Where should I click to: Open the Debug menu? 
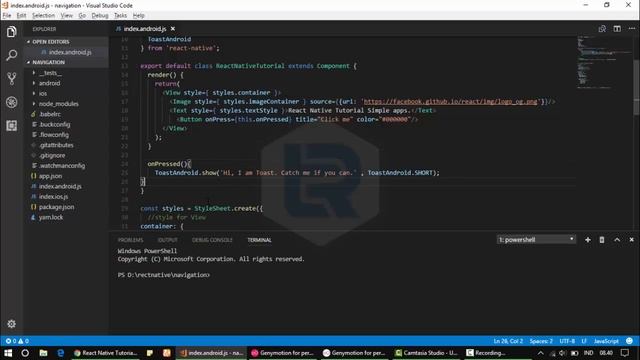(x=100, y=16)
